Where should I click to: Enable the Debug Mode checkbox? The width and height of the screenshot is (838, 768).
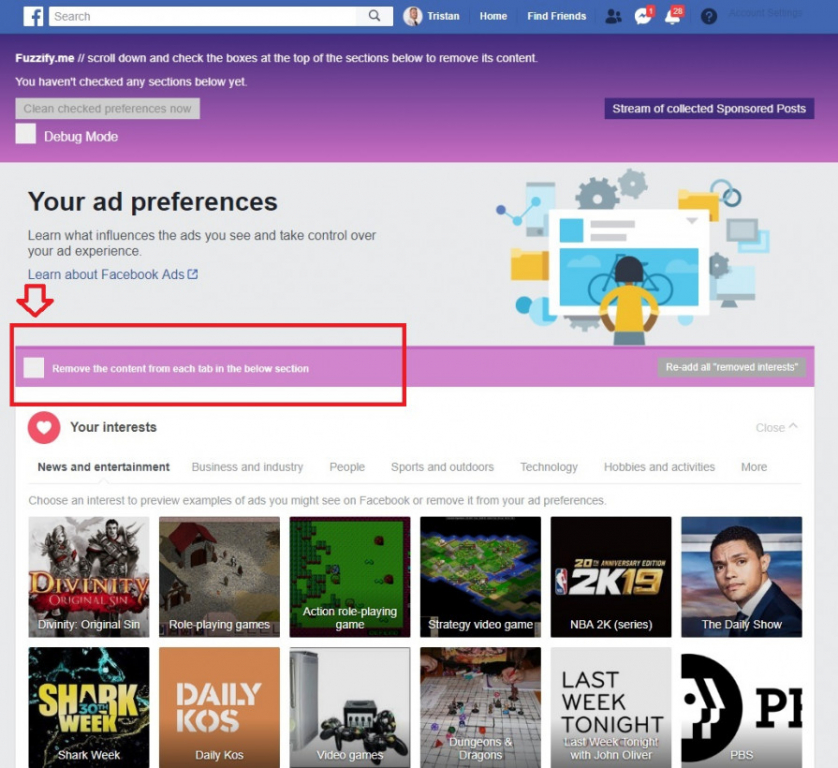click(26, 135)
